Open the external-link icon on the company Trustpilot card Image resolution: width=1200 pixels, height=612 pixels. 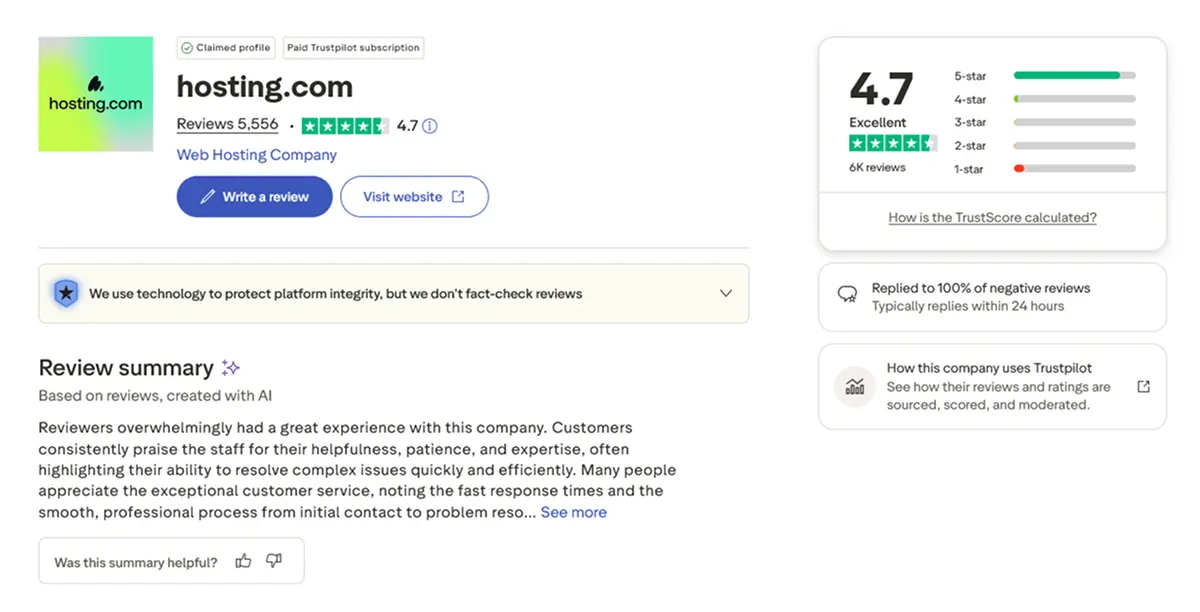[1143, 387]
